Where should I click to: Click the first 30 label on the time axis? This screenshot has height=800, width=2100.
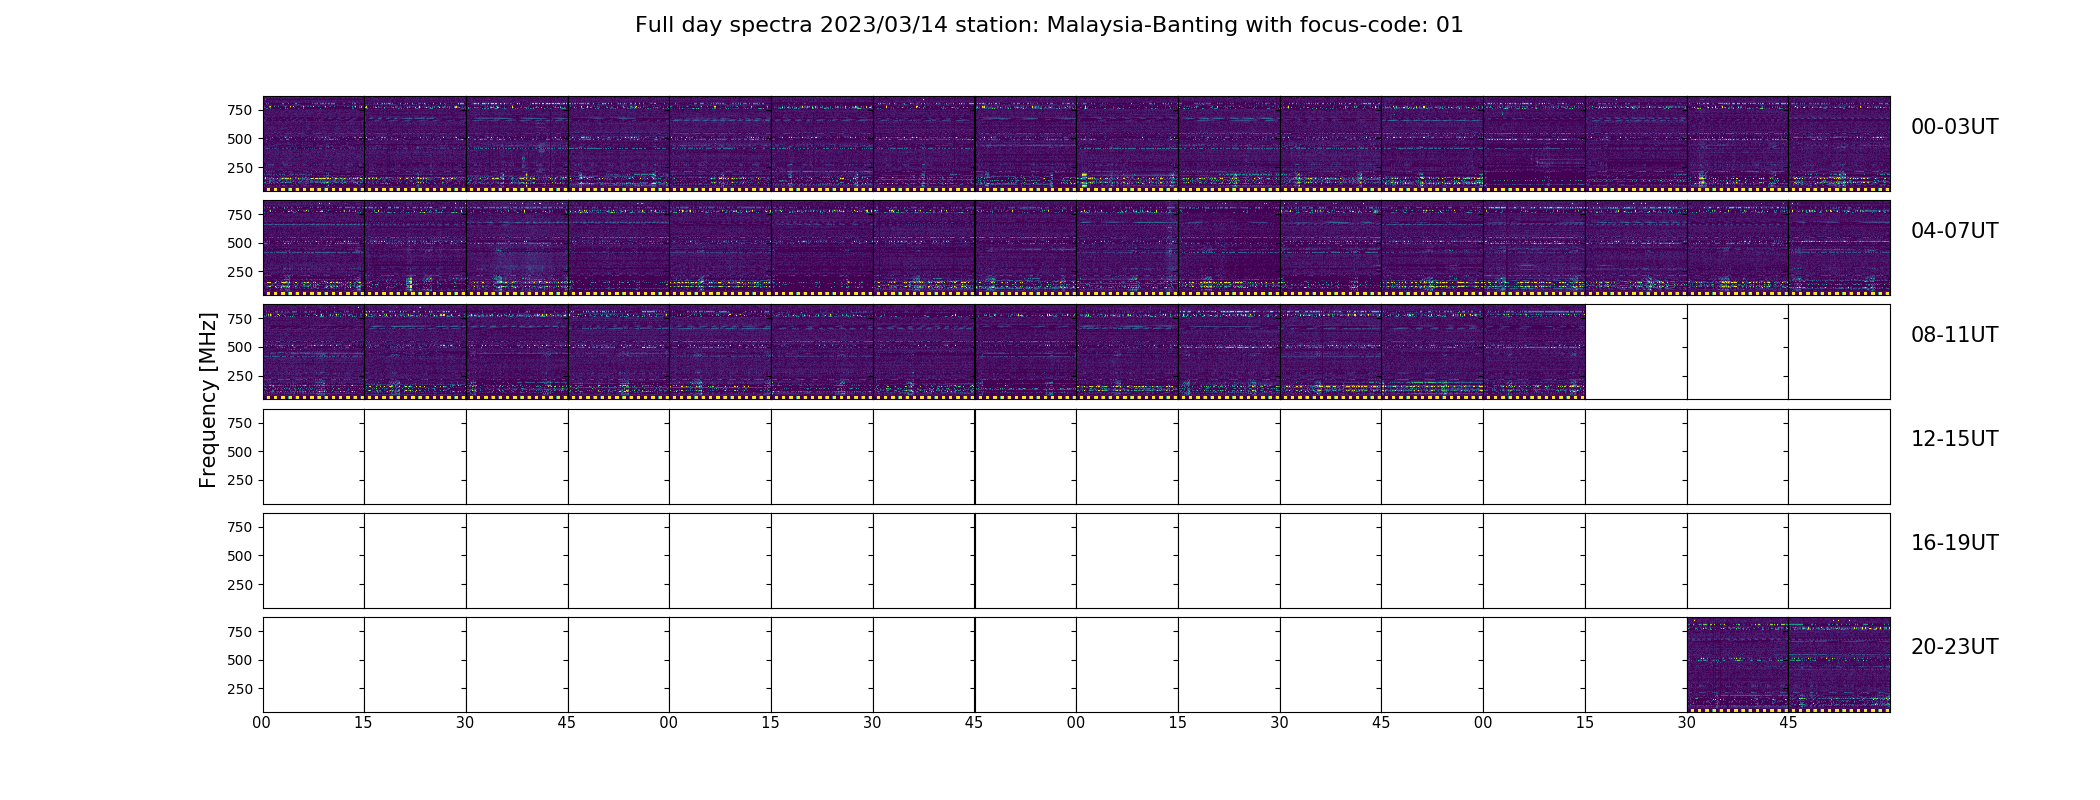point(465,723)
